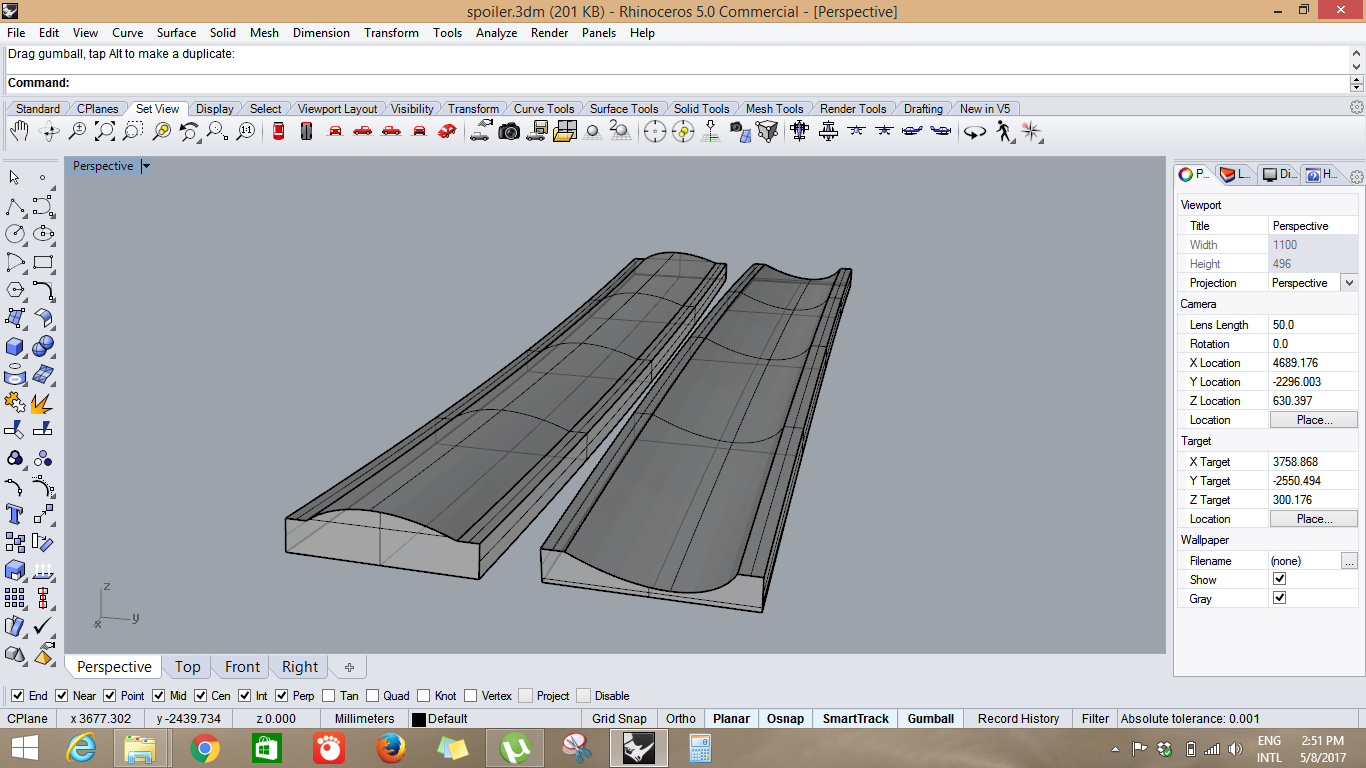Open the Surface menu
This screenshot has width=1366, height=768.
(x=176, y=33)
